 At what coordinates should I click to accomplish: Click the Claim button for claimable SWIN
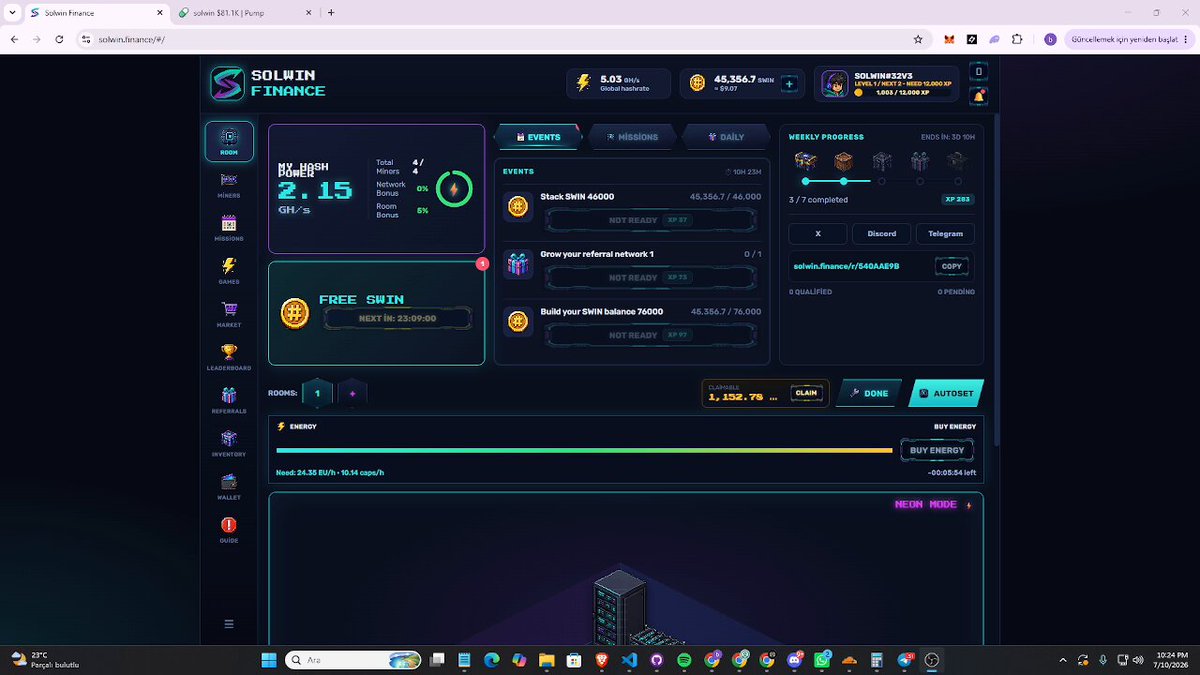(x=806, y=393)
